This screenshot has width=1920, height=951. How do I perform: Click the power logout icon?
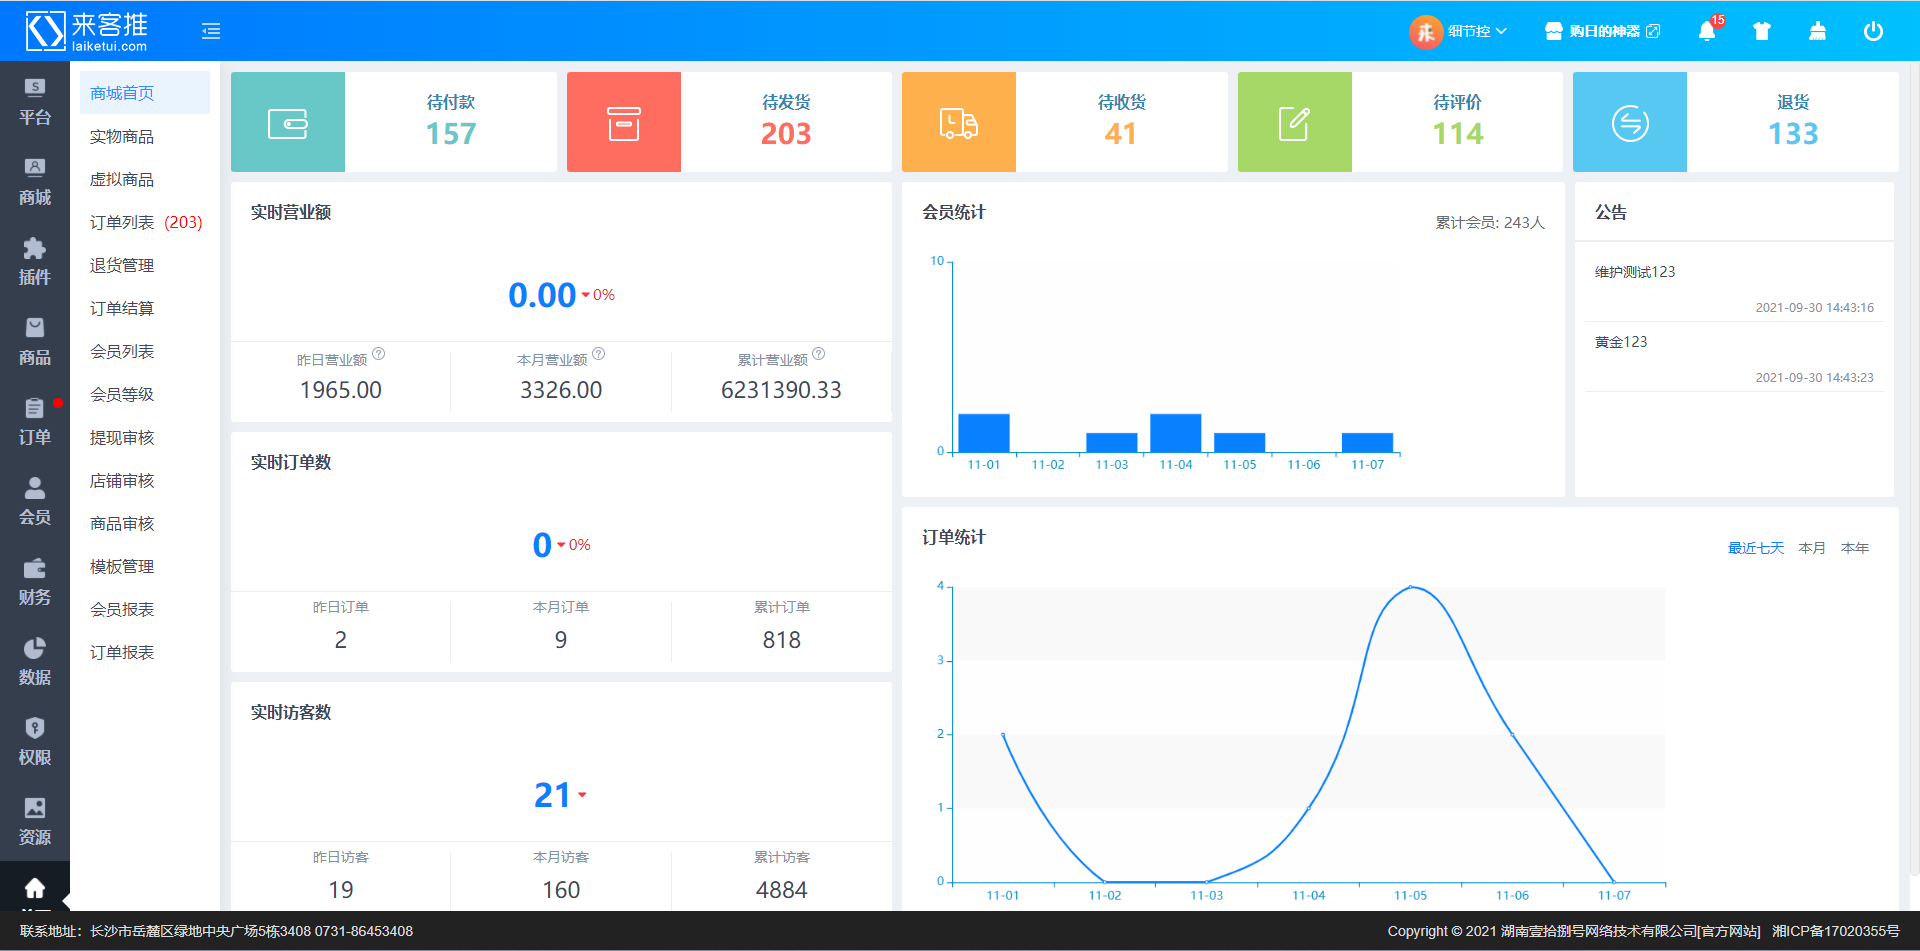[x=1873, y=31]
